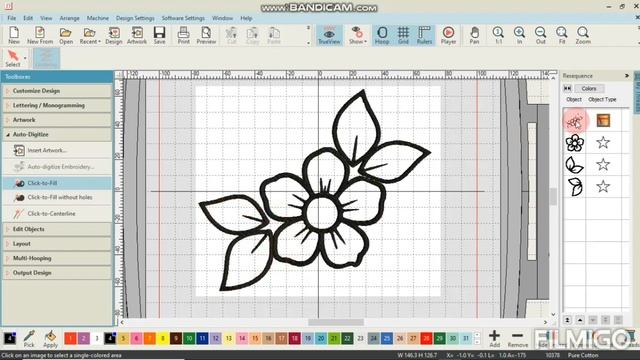The height and width of the screenshot is (360, 640).
Task: Expand Lettering / Monogramming toolbox
Action: (57, 105)
